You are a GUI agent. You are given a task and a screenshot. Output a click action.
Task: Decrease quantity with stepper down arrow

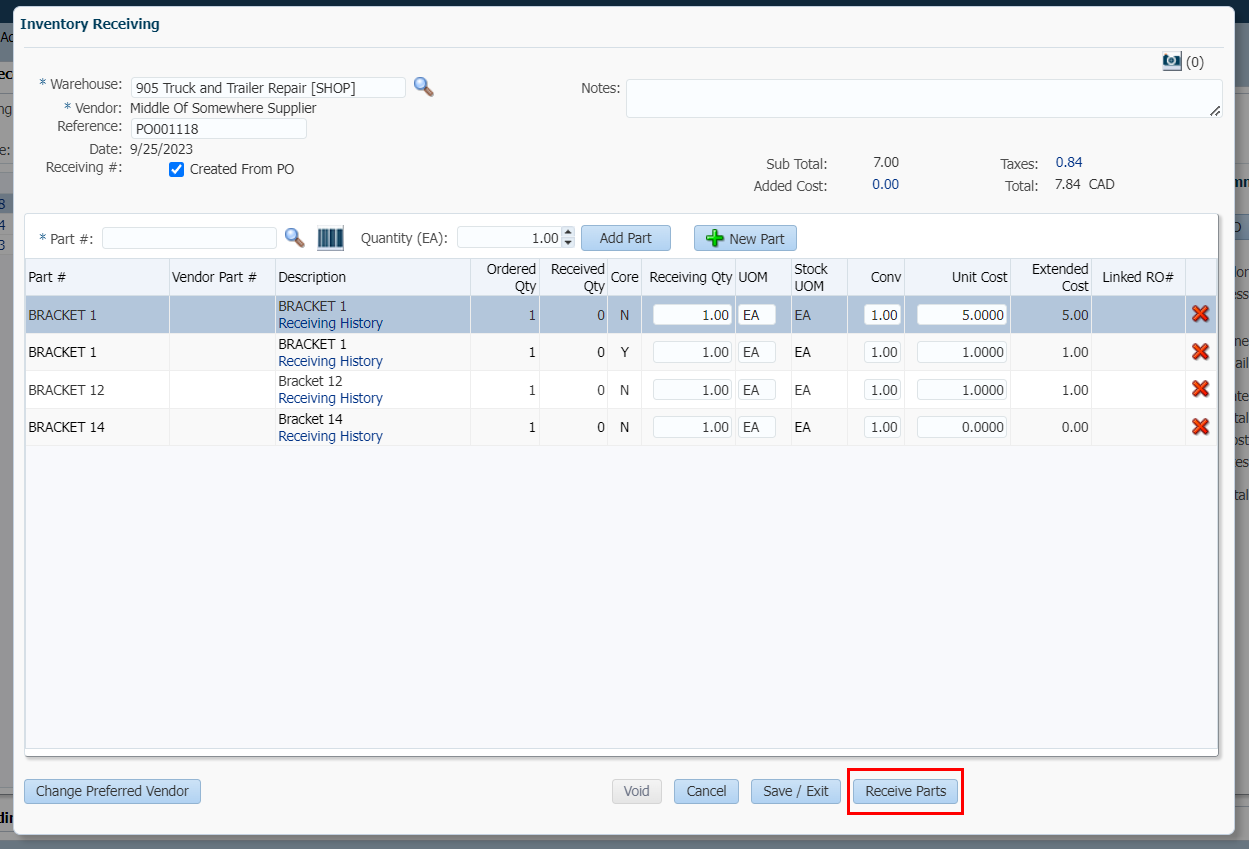(568, 243)
